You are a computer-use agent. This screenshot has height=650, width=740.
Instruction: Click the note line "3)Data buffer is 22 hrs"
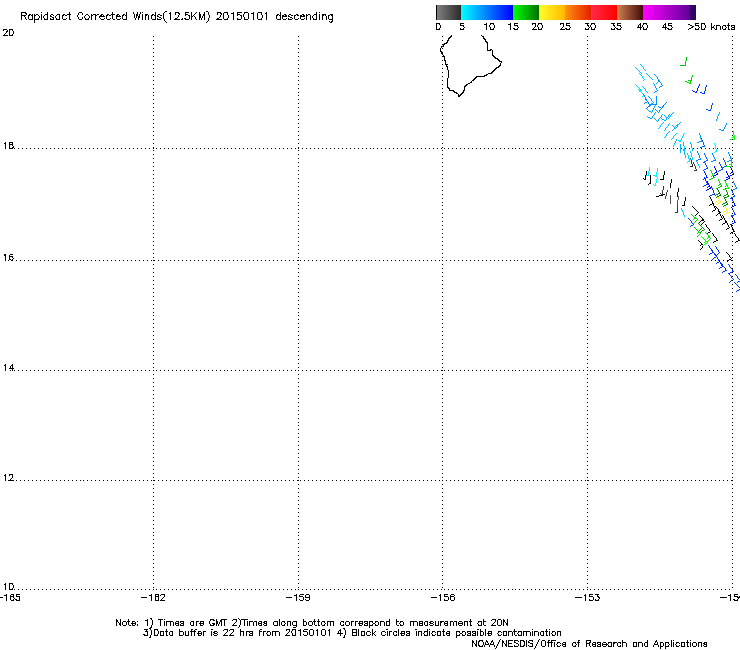click(x=352, y=633)
